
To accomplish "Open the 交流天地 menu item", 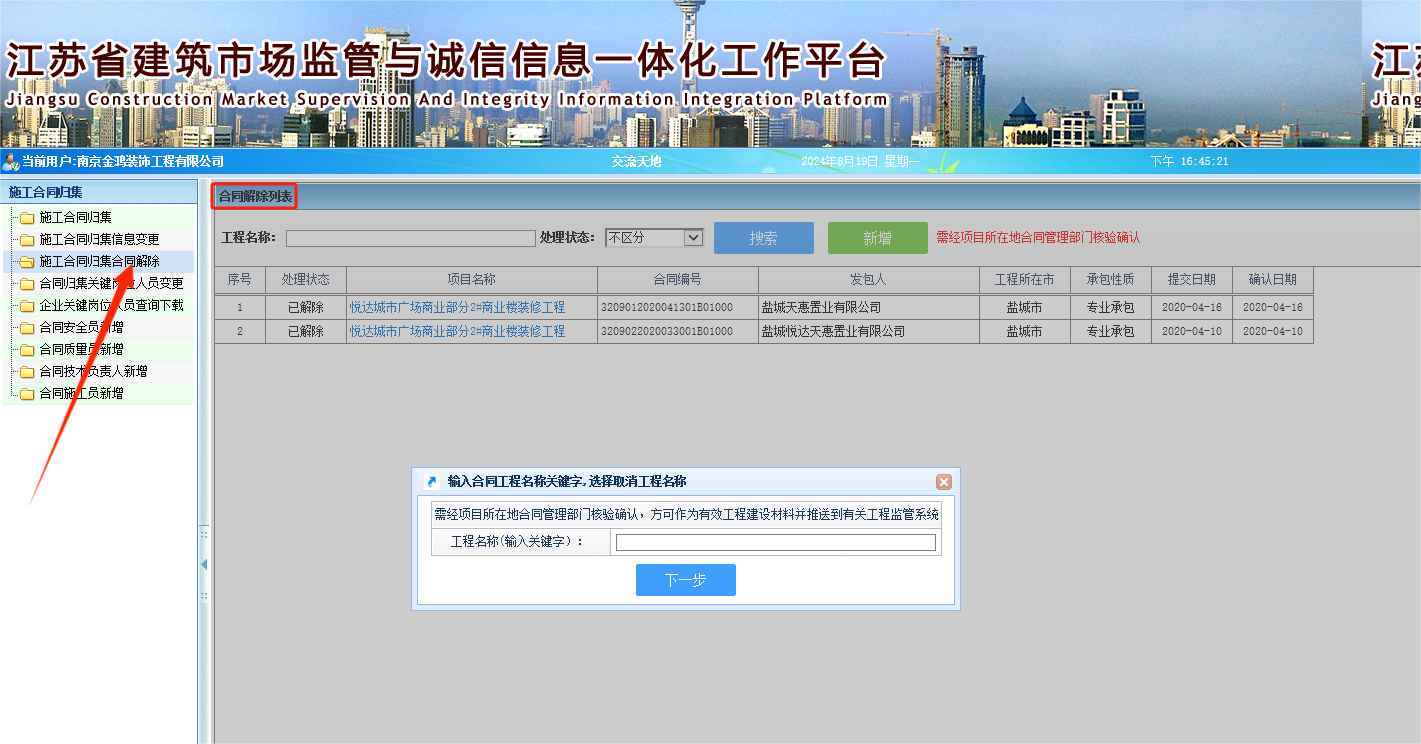I will click(x=636, y=162).
